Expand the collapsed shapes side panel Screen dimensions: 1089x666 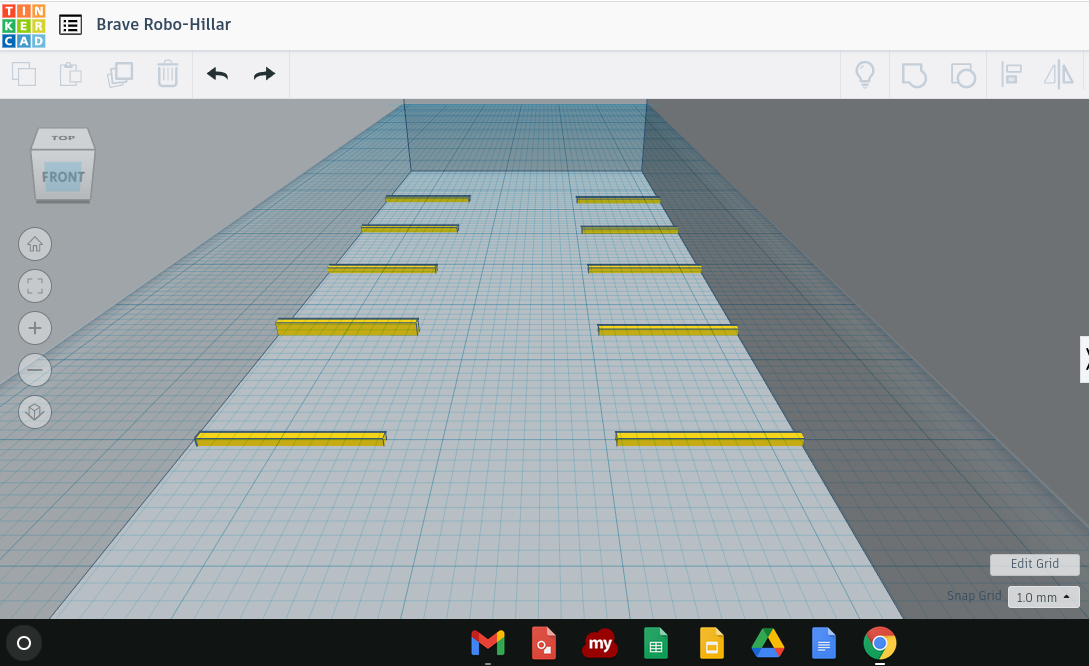(1084, 359)
